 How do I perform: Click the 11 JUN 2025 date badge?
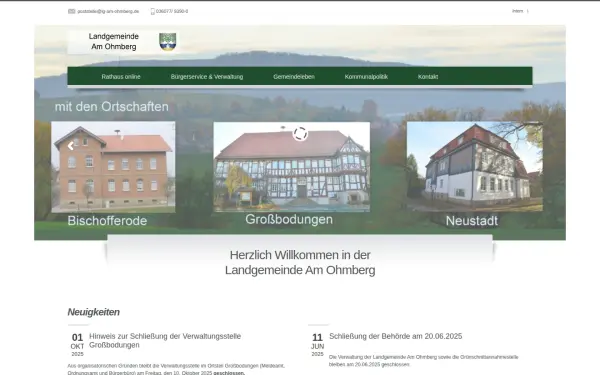point(317,345)
